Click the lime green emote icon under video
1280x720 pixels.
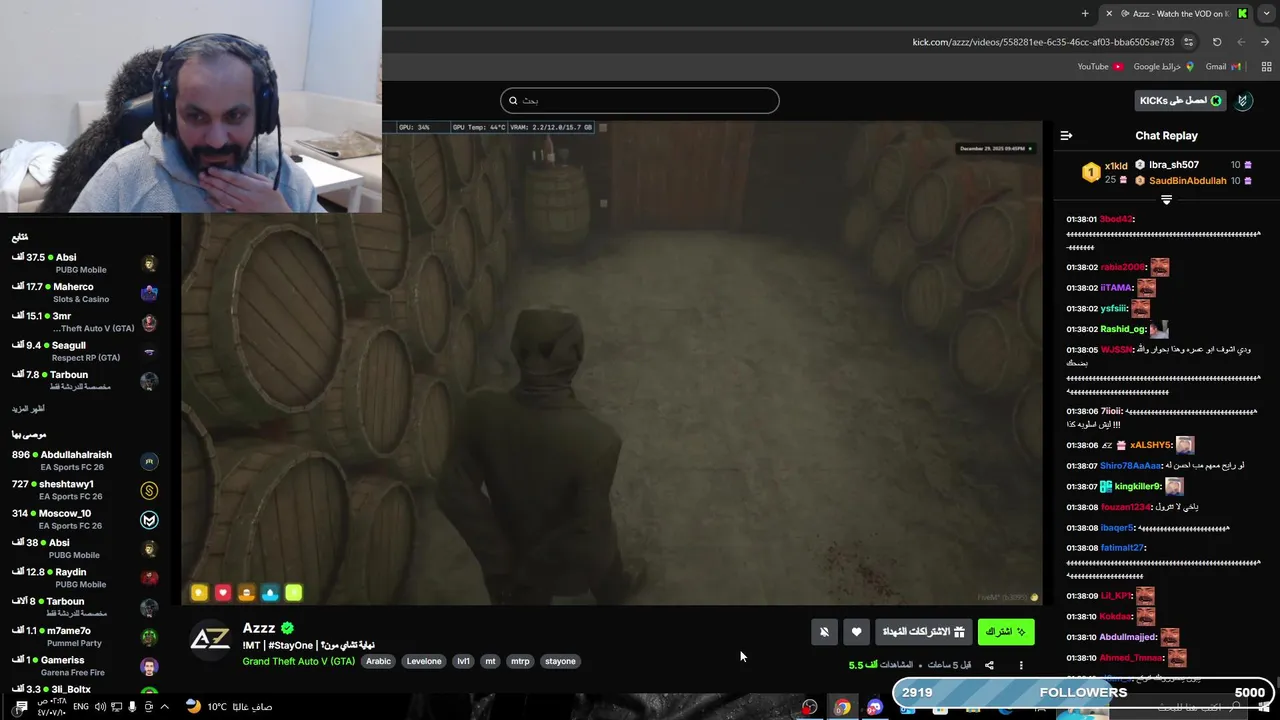293,593
